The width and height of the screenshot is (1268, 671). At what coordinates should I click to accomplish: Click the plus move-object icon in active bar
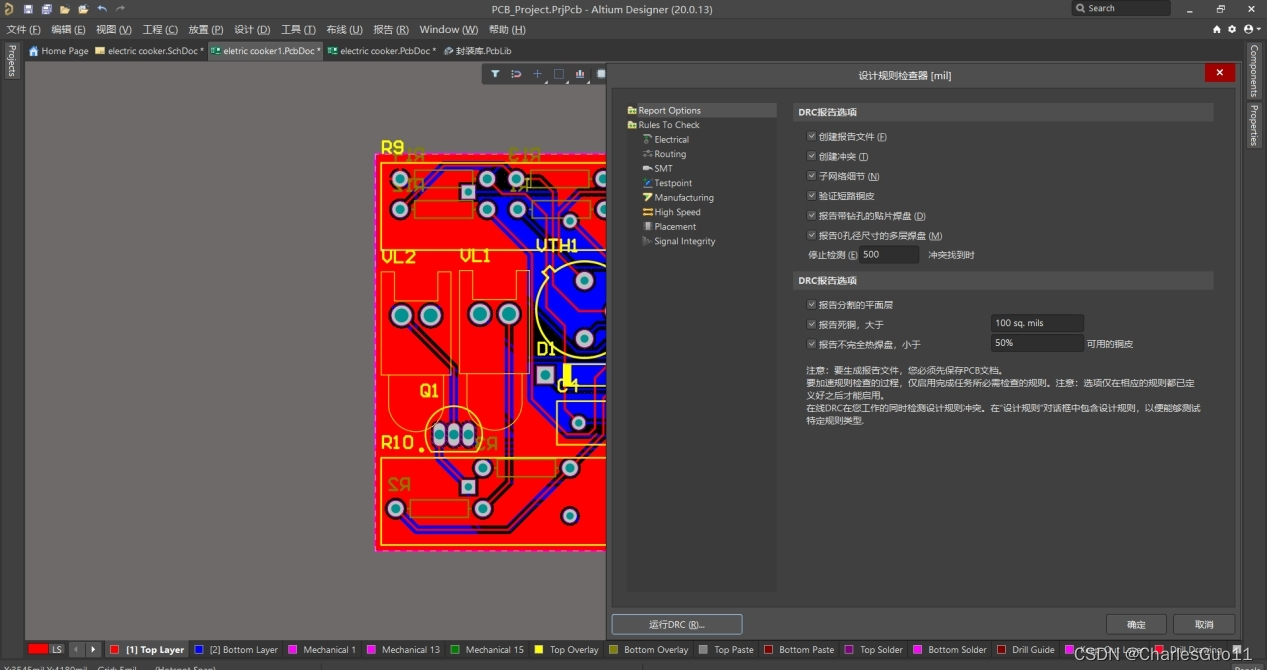[x=537, y=74]
